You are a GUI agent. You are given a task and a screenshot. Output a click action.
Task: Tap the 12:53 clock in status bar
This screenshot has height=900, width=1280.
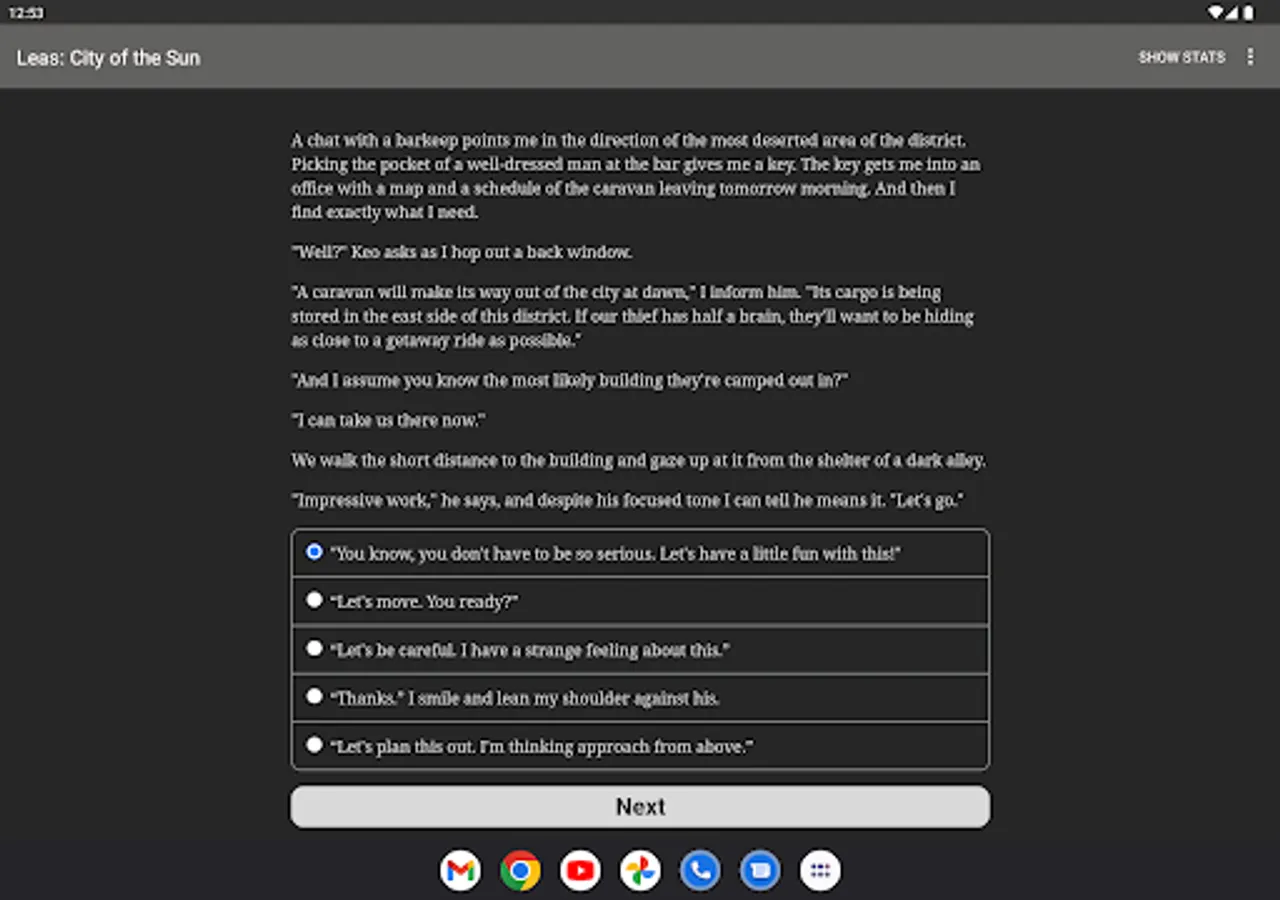25,13
